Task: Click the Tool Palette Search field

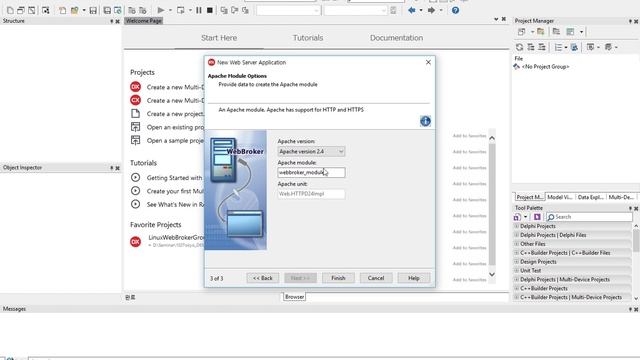Action: tap(589, 217)
